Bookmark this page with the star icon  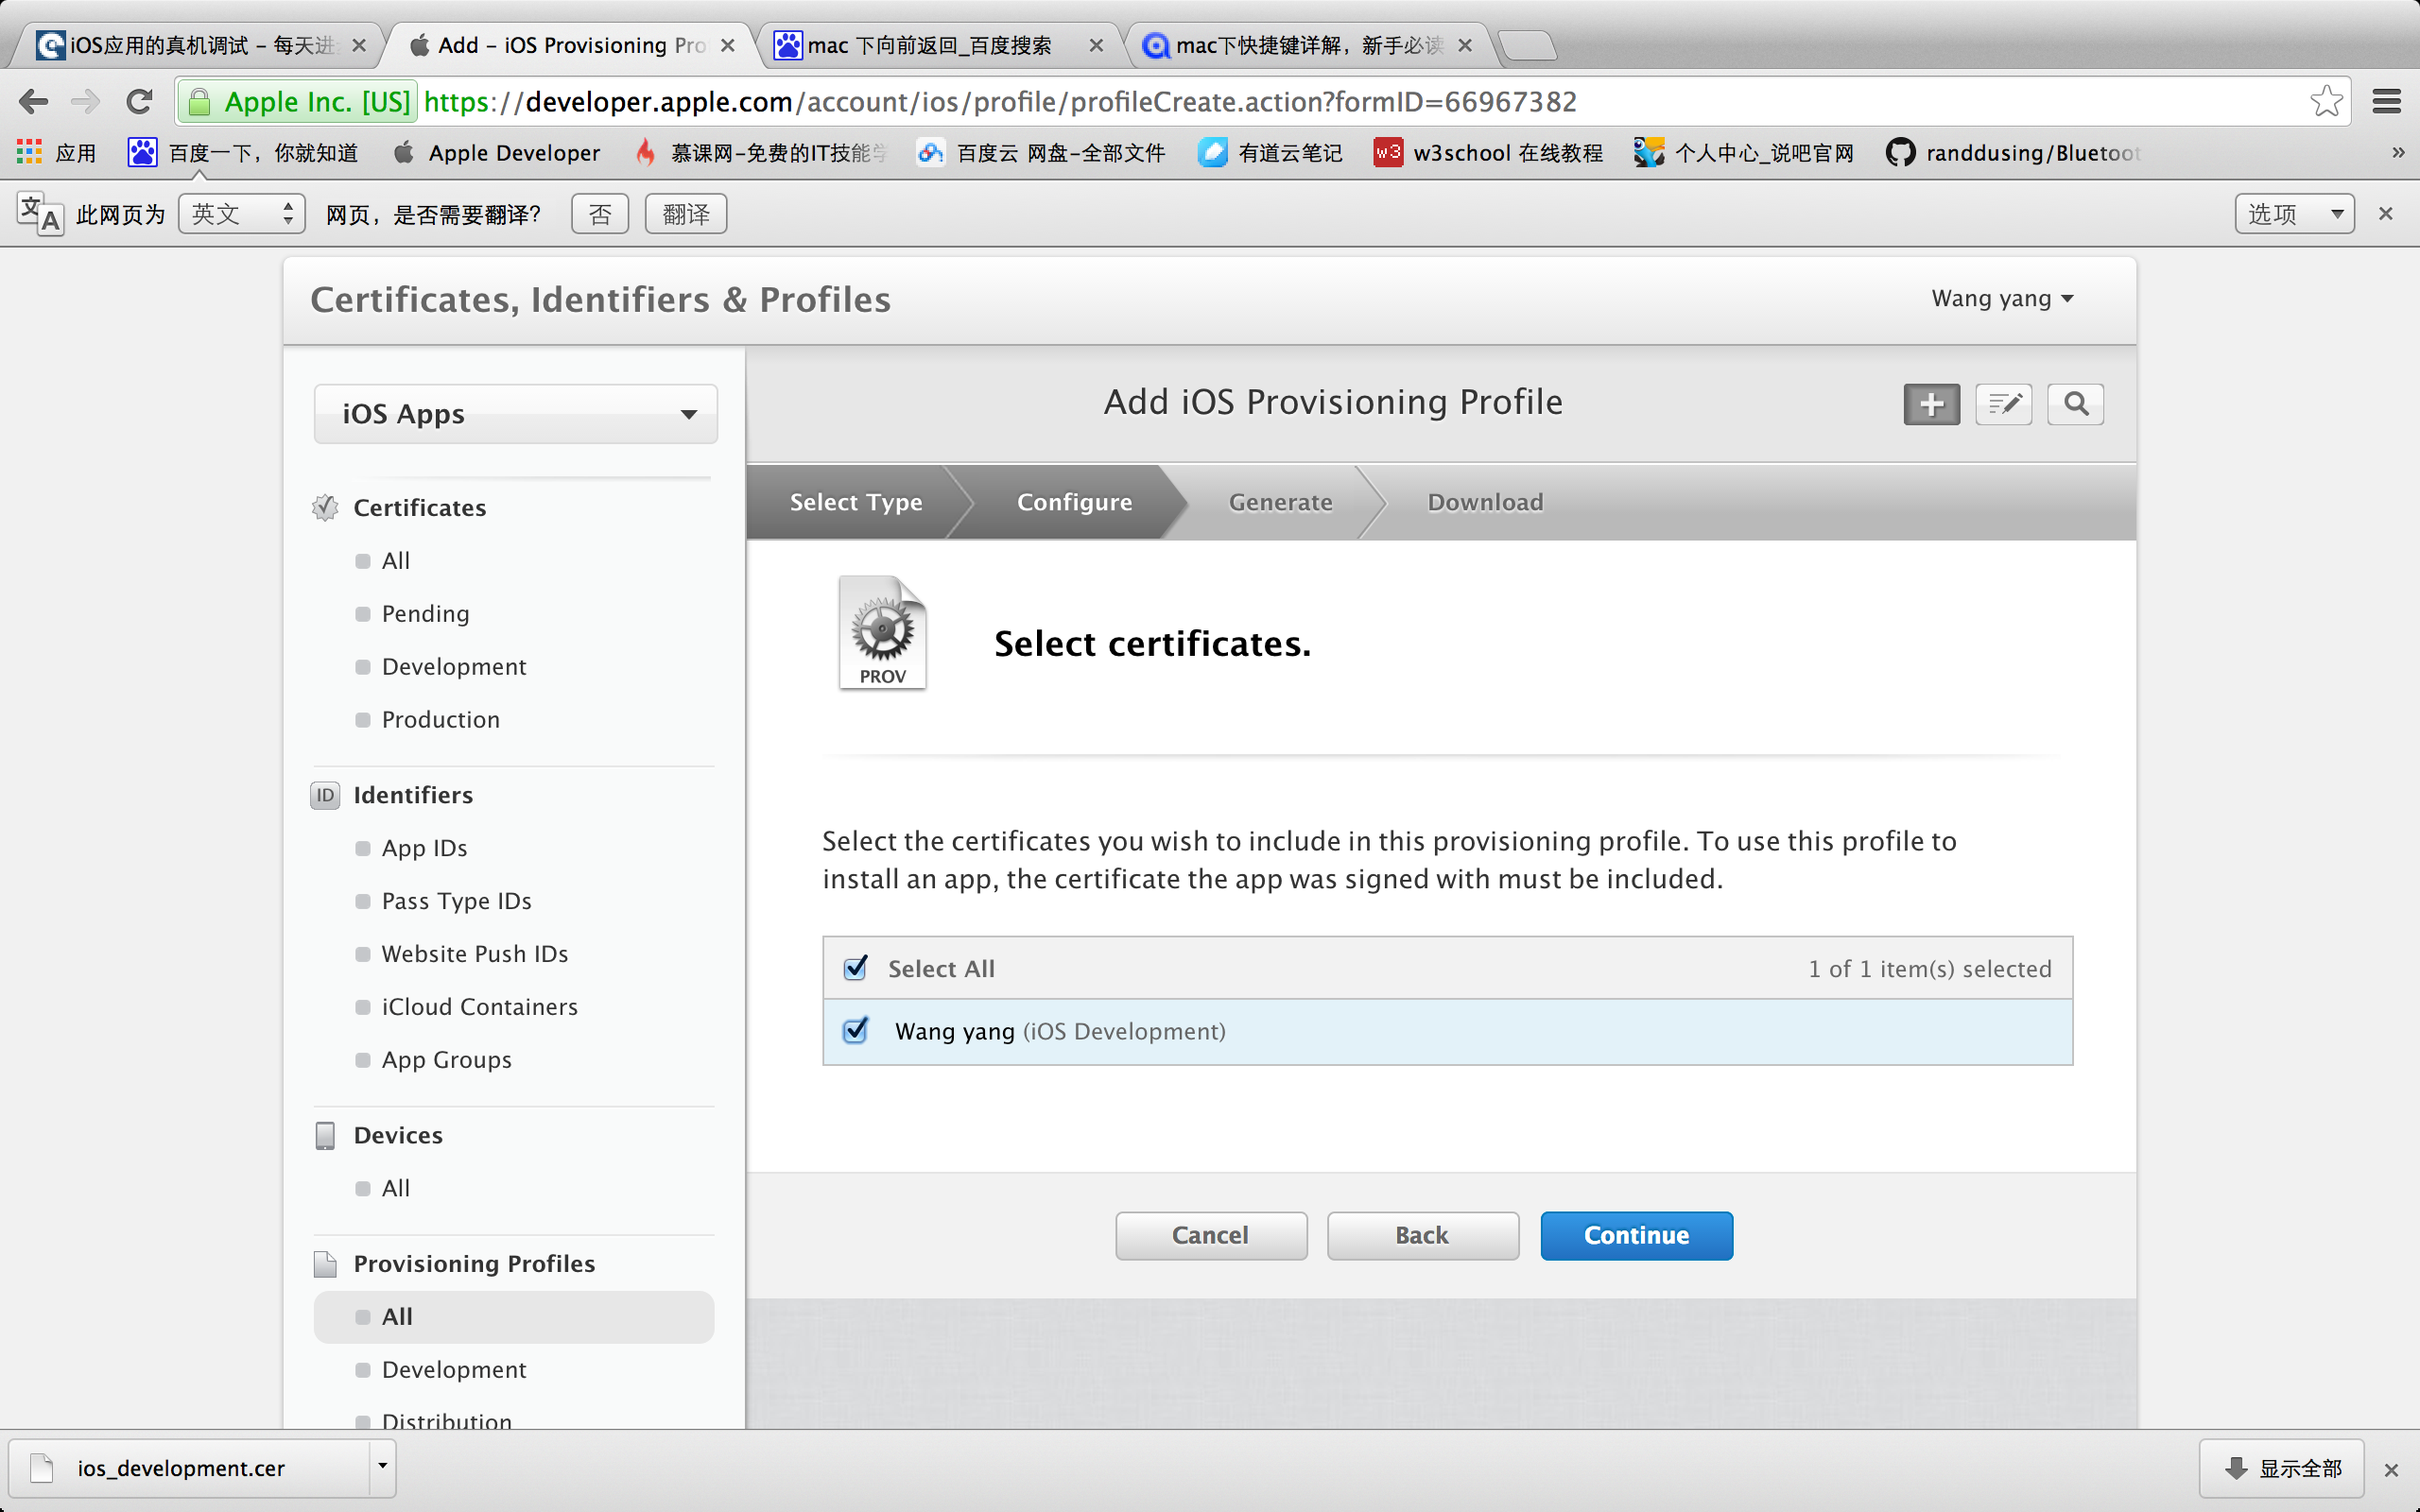(2326, 101)
